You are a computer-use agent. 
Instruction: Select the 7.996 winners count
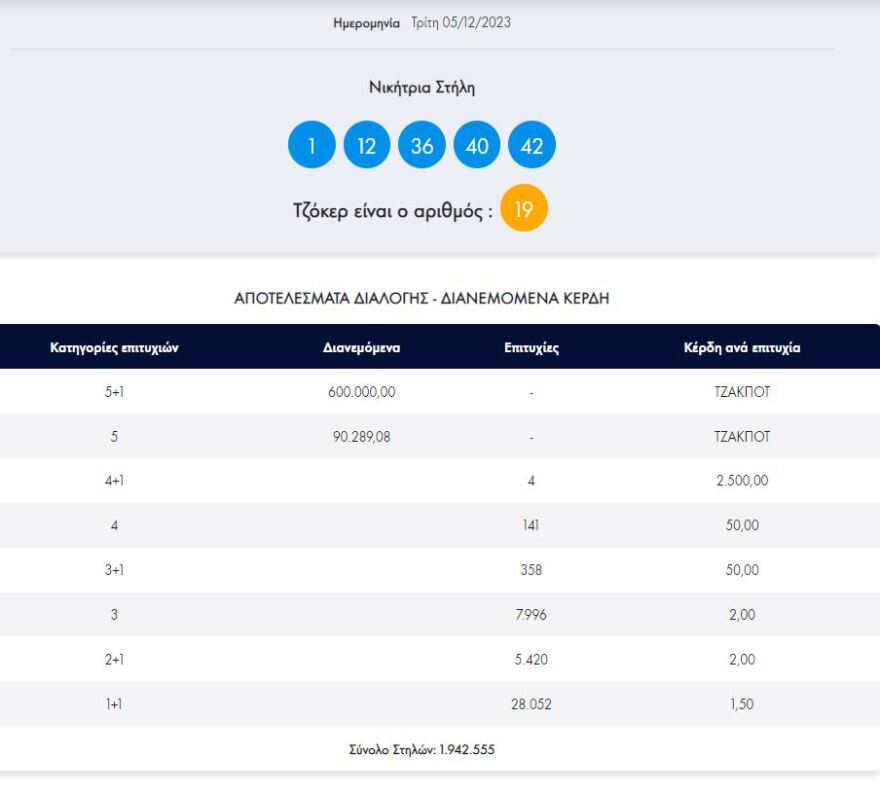[531, 615]
